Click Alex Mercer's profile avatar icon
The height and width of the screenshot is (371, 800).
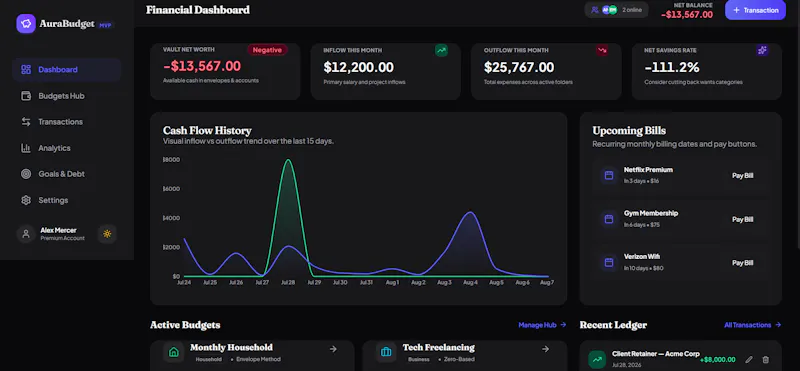26,234
